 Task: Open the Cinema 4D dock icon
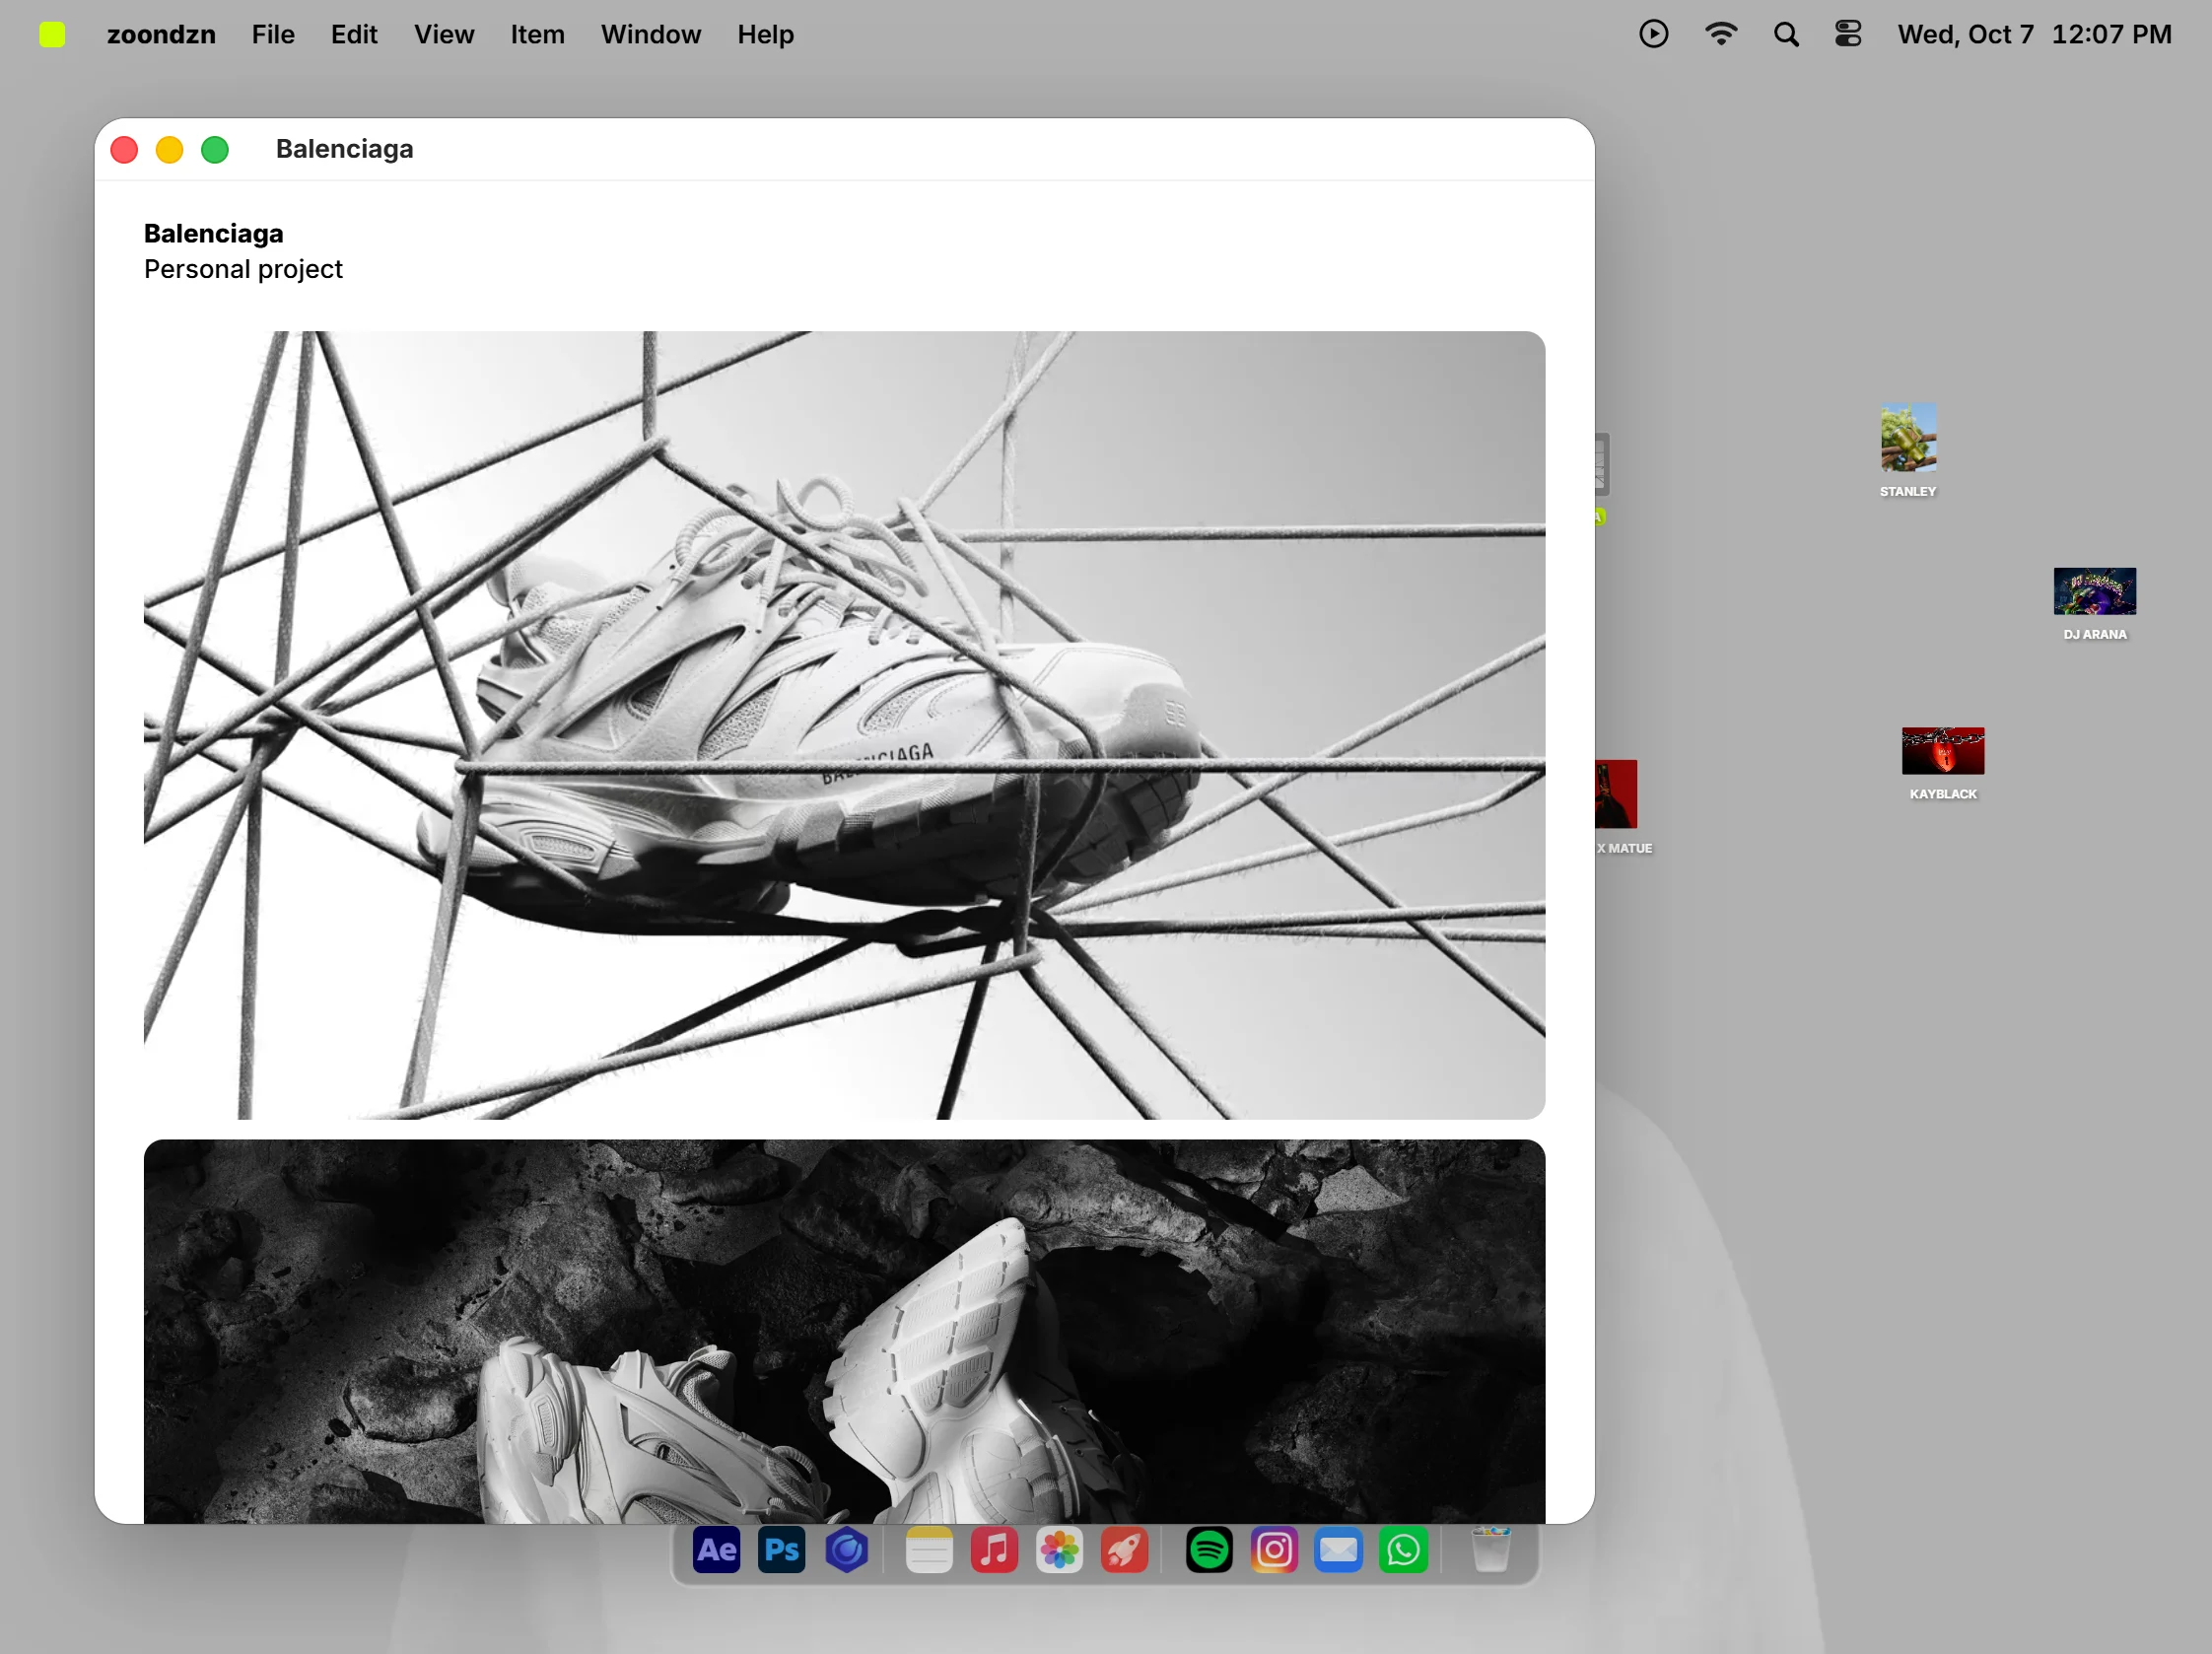(x=846, y=1550)
